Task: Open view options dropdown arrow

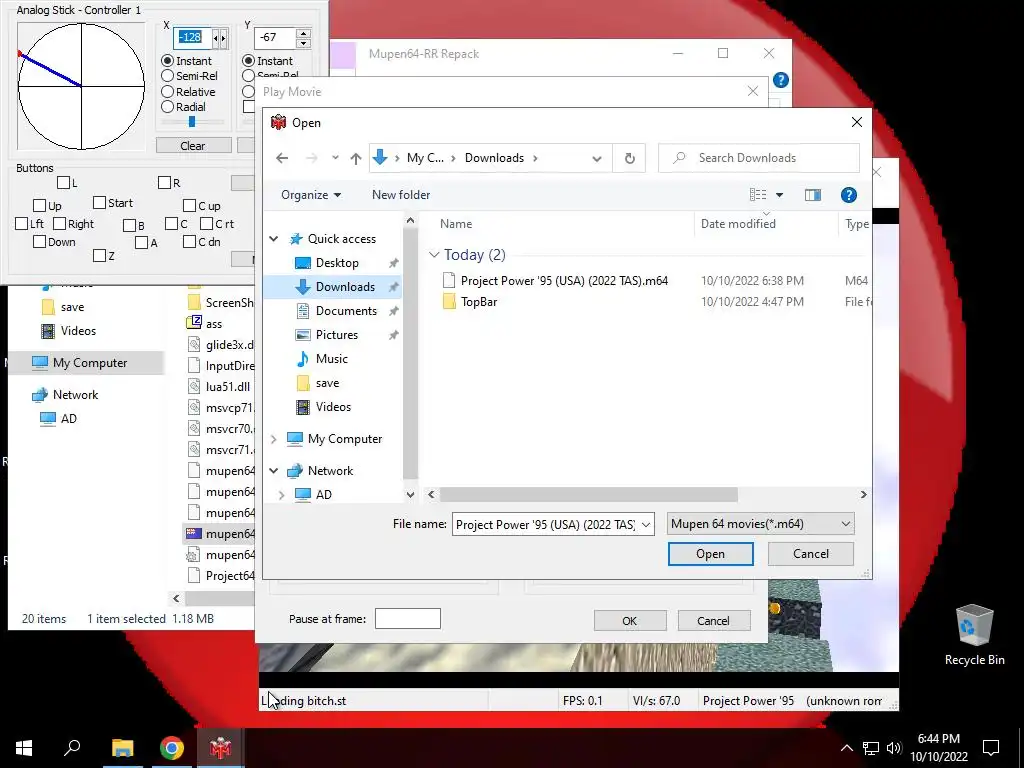Action: point(779,195)
